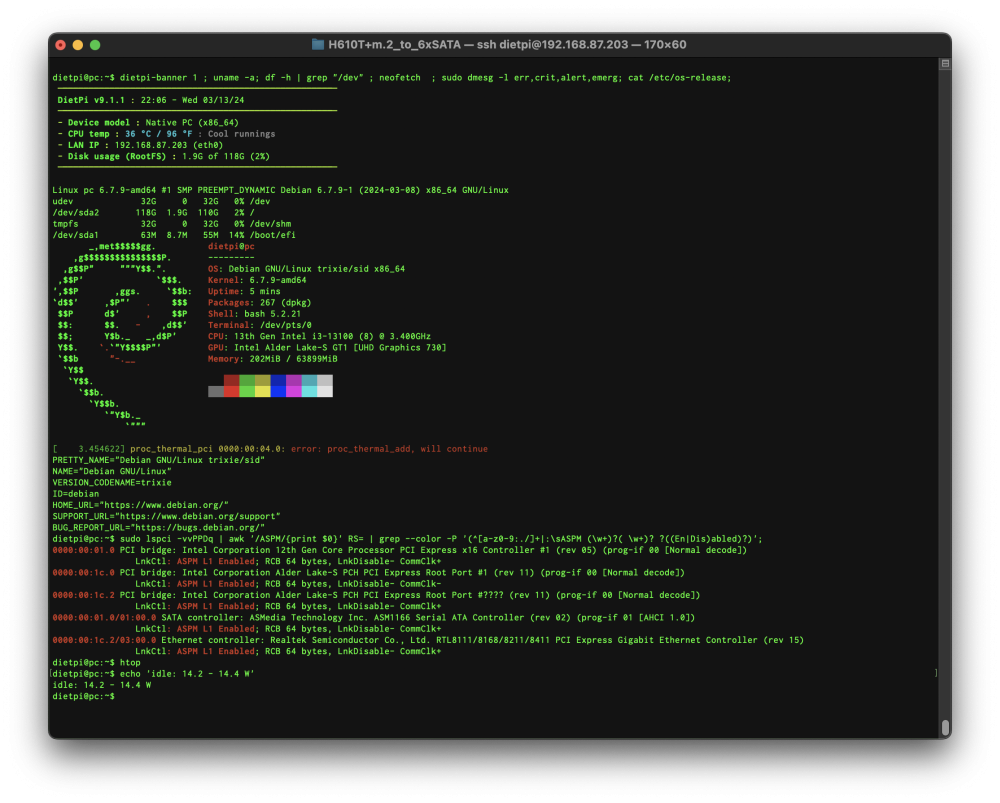
Task: Click 'Packages: 267 (dpkg)' line
Action: (260, 302)
